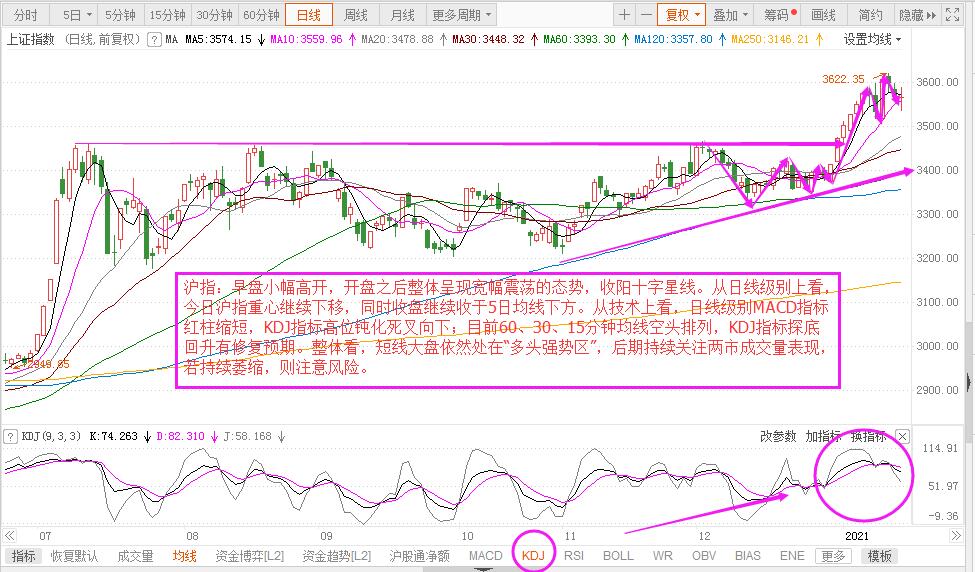Switch to 60分钟 period tab

[261, 15]
